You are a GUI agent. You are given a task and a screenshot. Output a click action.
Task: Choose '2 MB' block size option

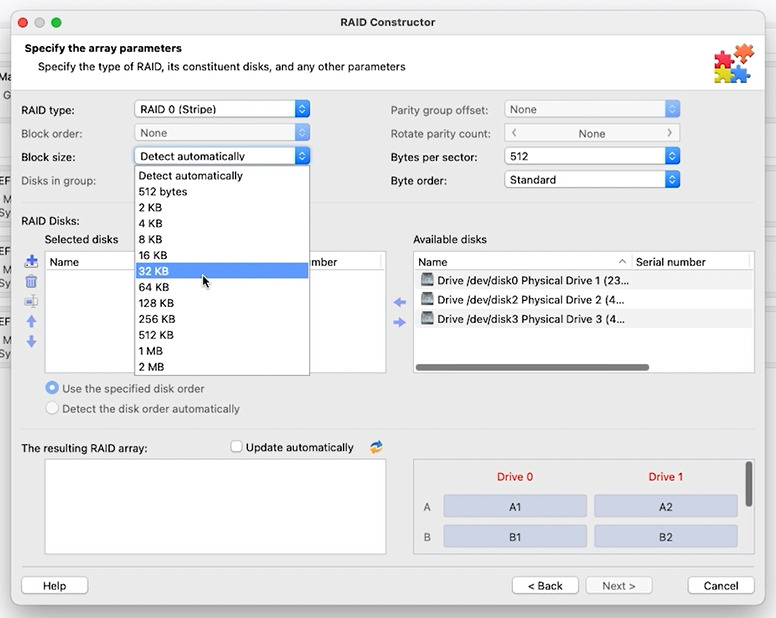(222, 367)
